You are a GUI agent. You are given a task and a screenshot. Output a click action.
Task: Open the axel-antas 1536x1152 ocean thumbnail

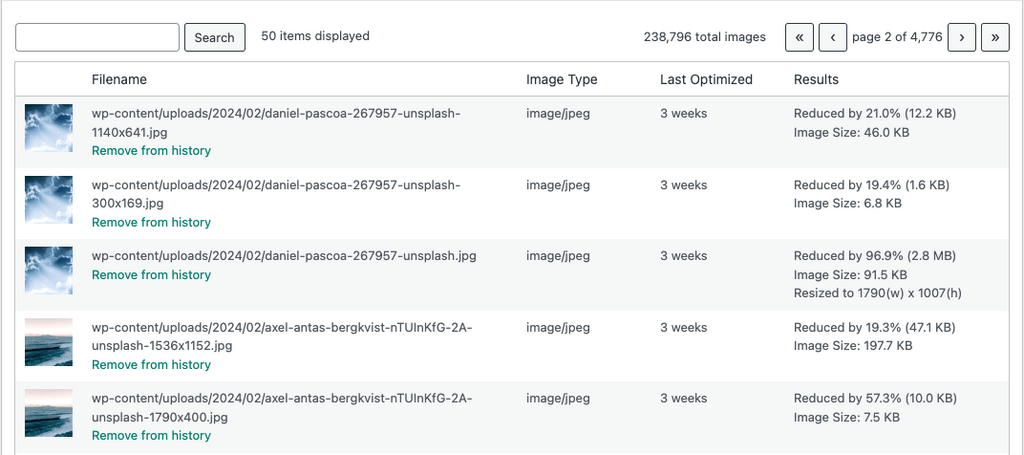pyautogui.click(x=49, y=342)
